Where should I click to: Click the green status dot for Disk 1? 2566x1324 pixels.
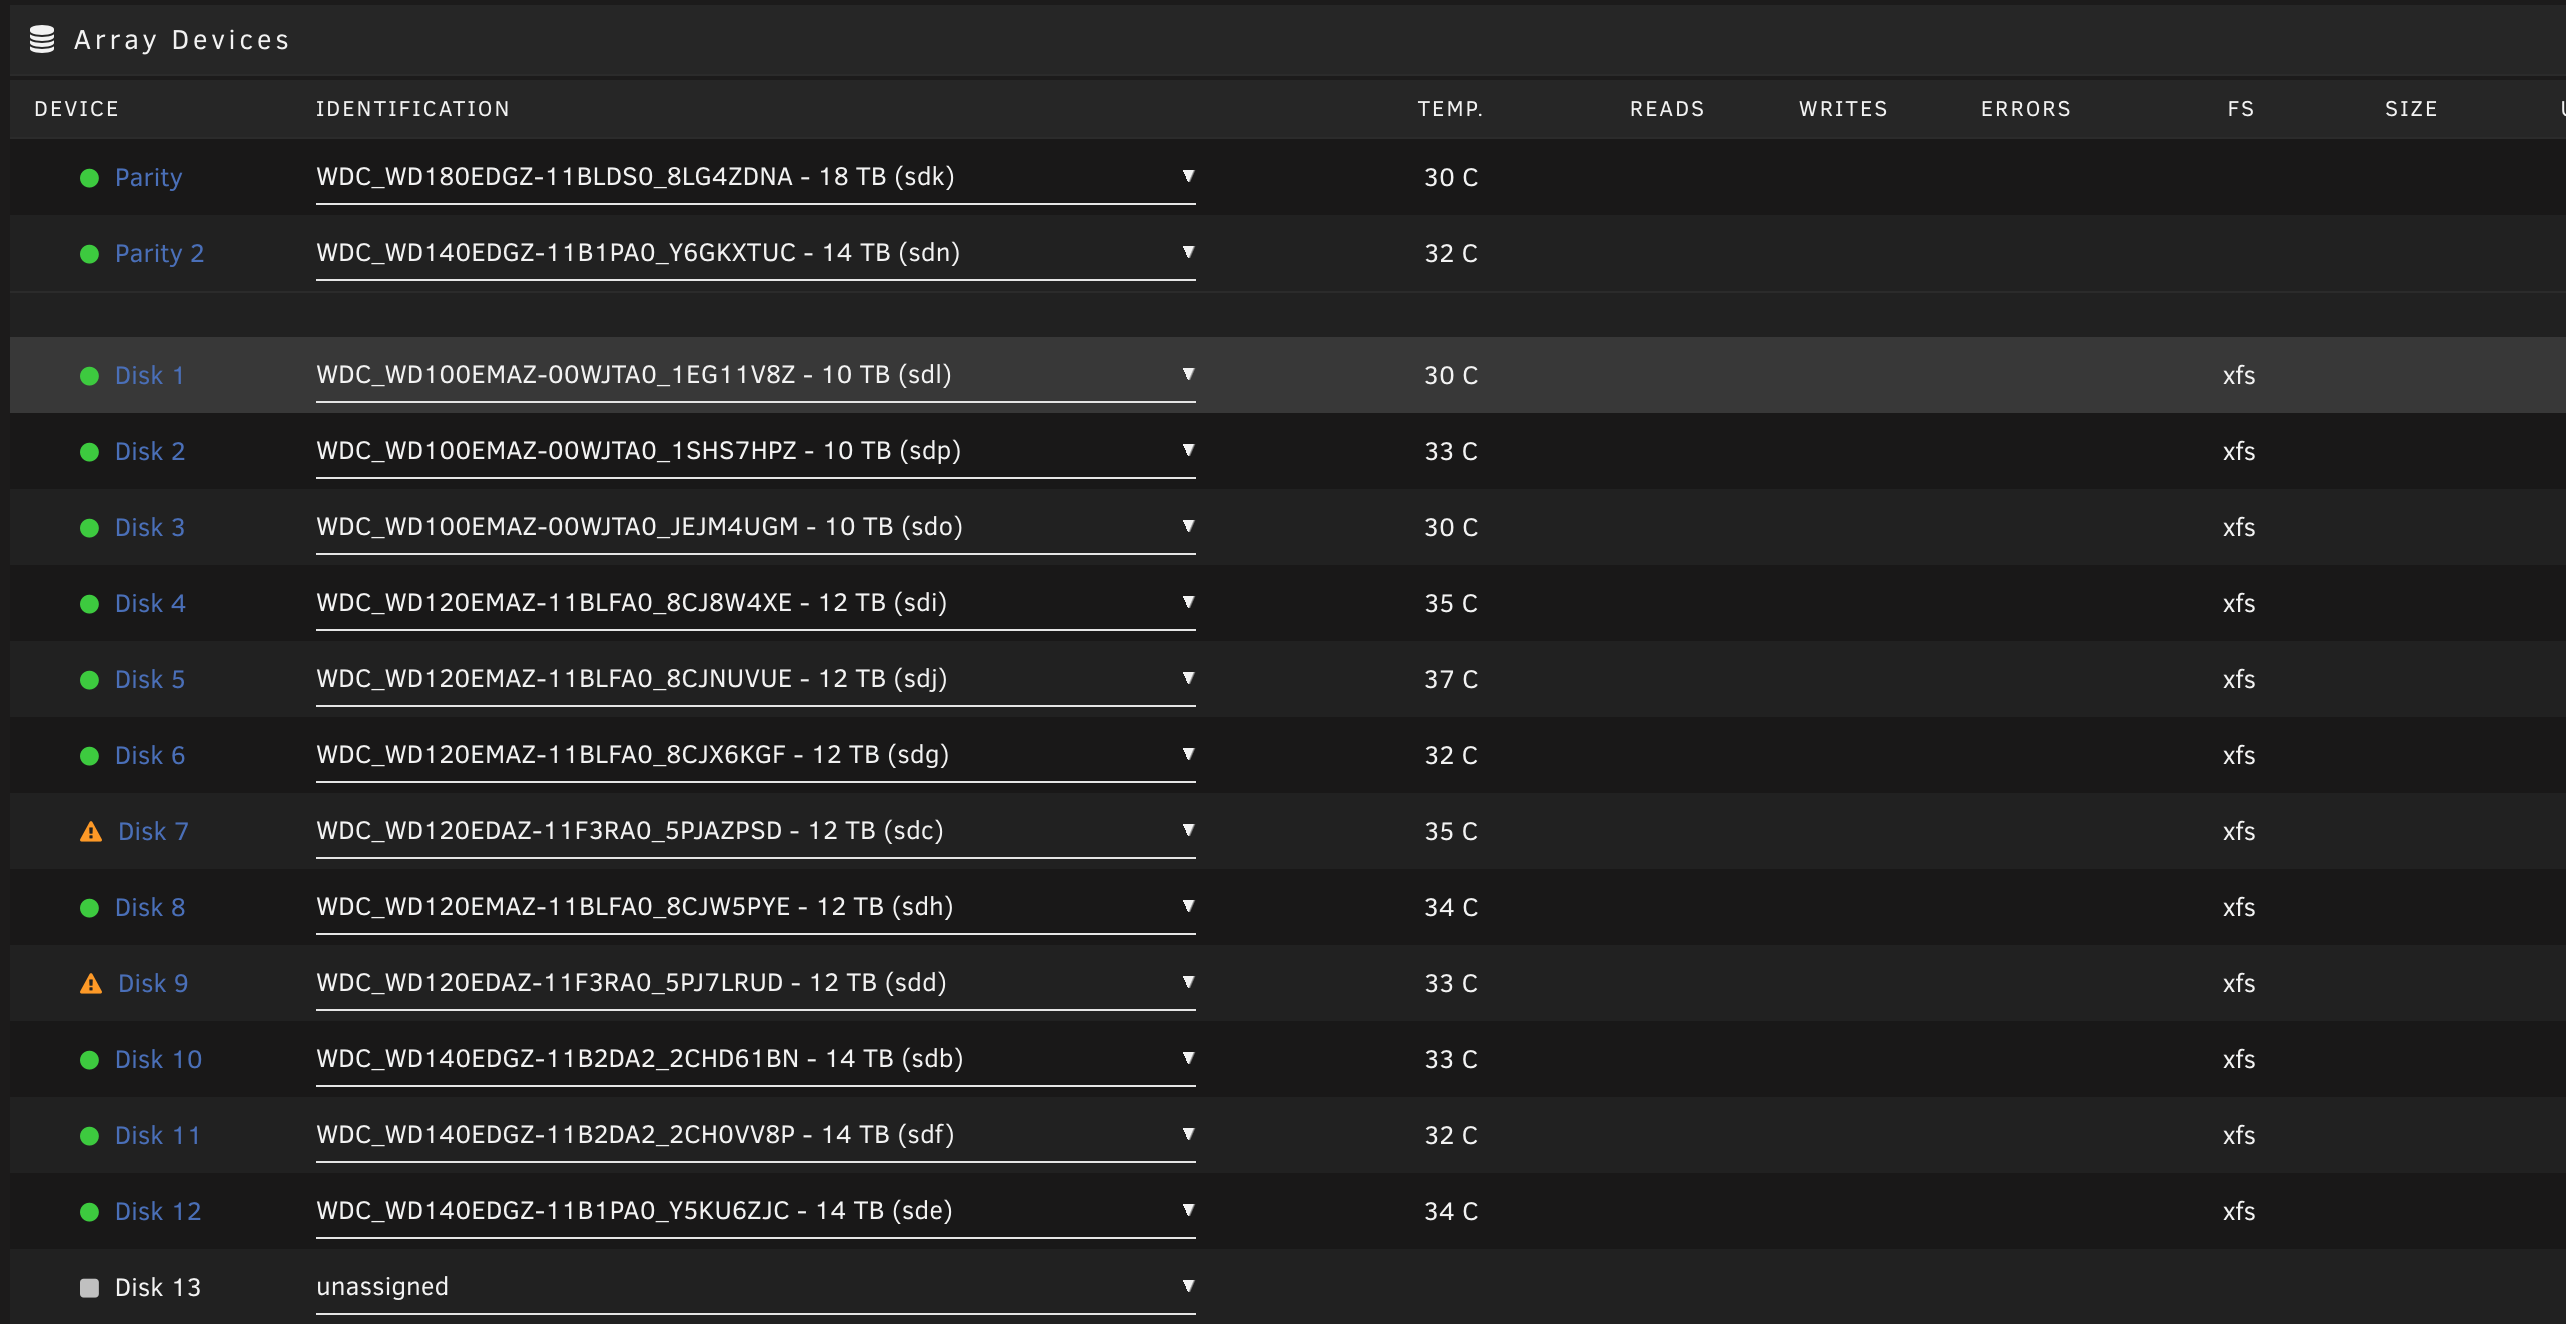tap(89, 376)
